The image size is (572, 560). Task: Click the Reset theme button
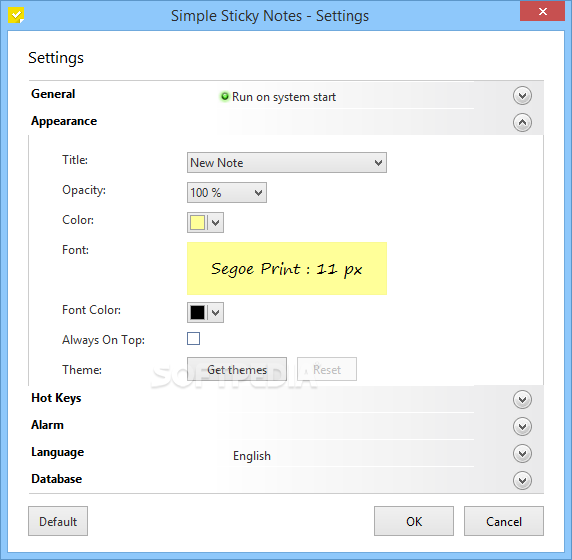point(327,369)
